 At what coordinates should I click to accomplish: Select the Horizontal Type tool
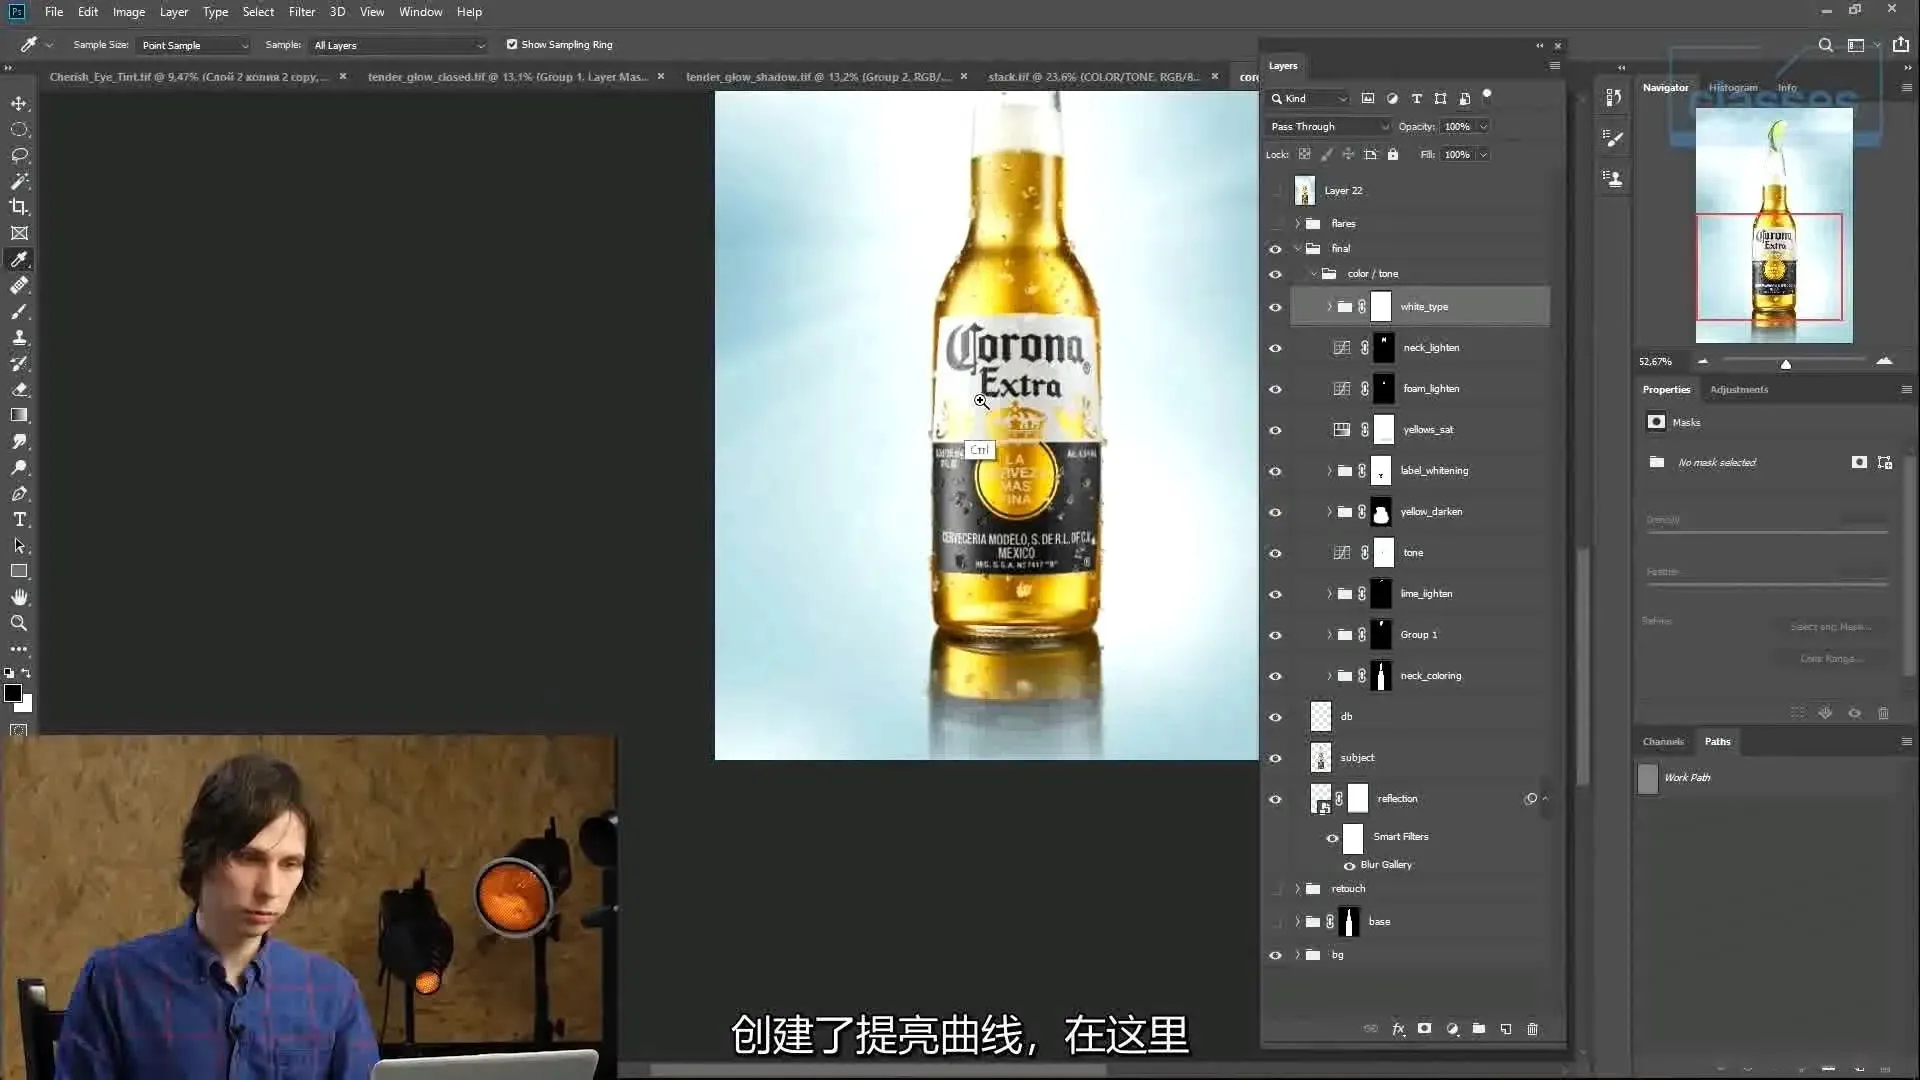pos(19,519)
